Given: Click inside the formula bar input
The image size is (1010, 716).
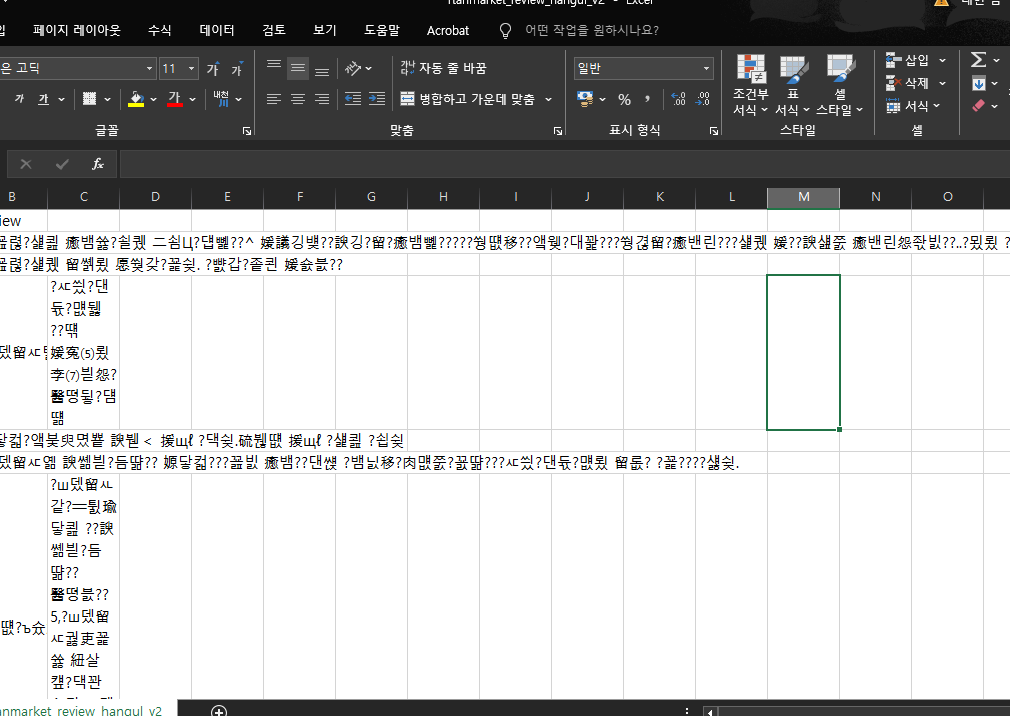Looking at the screenshot, I should [564, 164].
